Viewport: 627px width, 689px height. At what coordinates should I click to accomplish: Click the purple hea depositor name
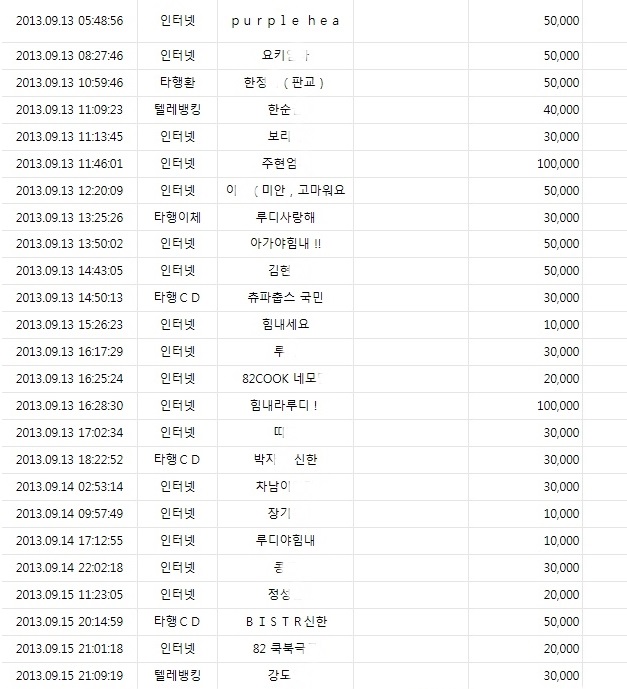coord(285,21)
